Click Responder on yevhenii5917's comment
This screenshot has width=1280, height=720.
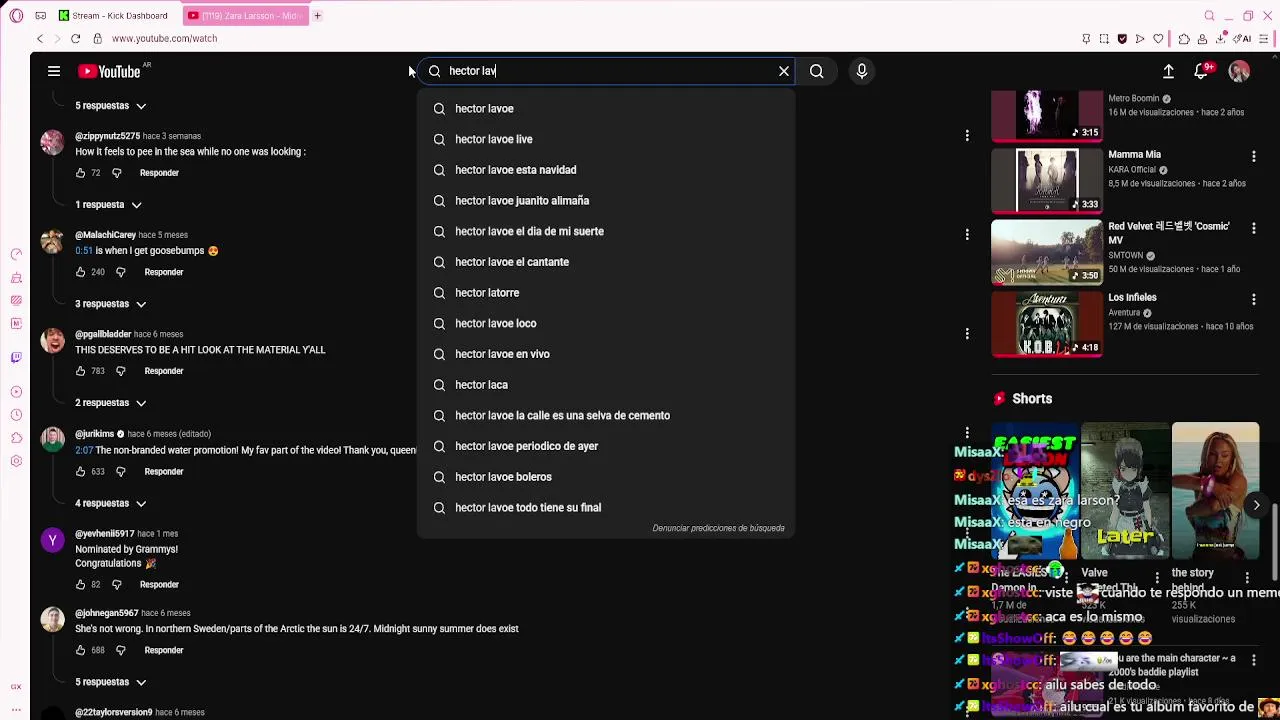[x=159, y=585]
